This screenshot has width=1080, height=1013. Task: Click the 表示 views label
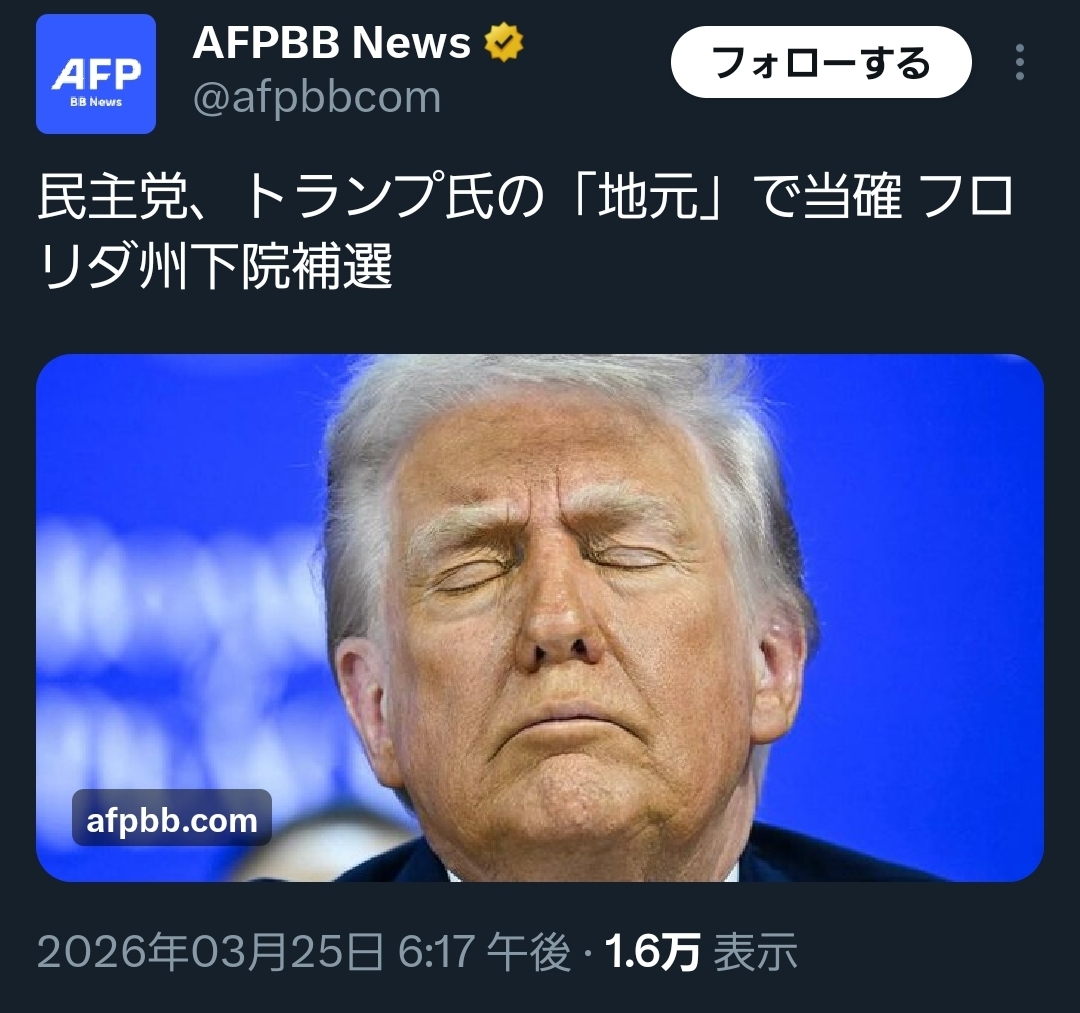pyautogui.click(x=756, y=952)
